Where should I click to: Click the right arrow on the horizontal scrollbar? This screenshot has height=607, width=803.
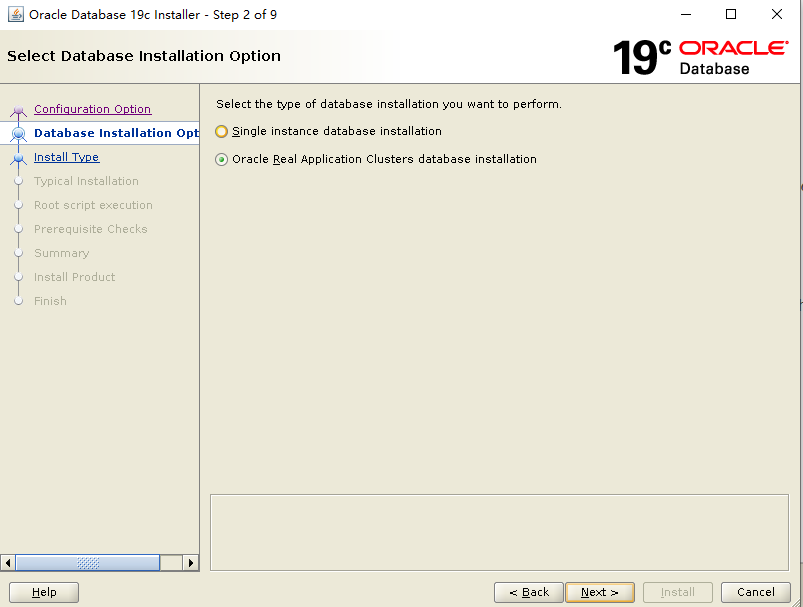(191, 562)
